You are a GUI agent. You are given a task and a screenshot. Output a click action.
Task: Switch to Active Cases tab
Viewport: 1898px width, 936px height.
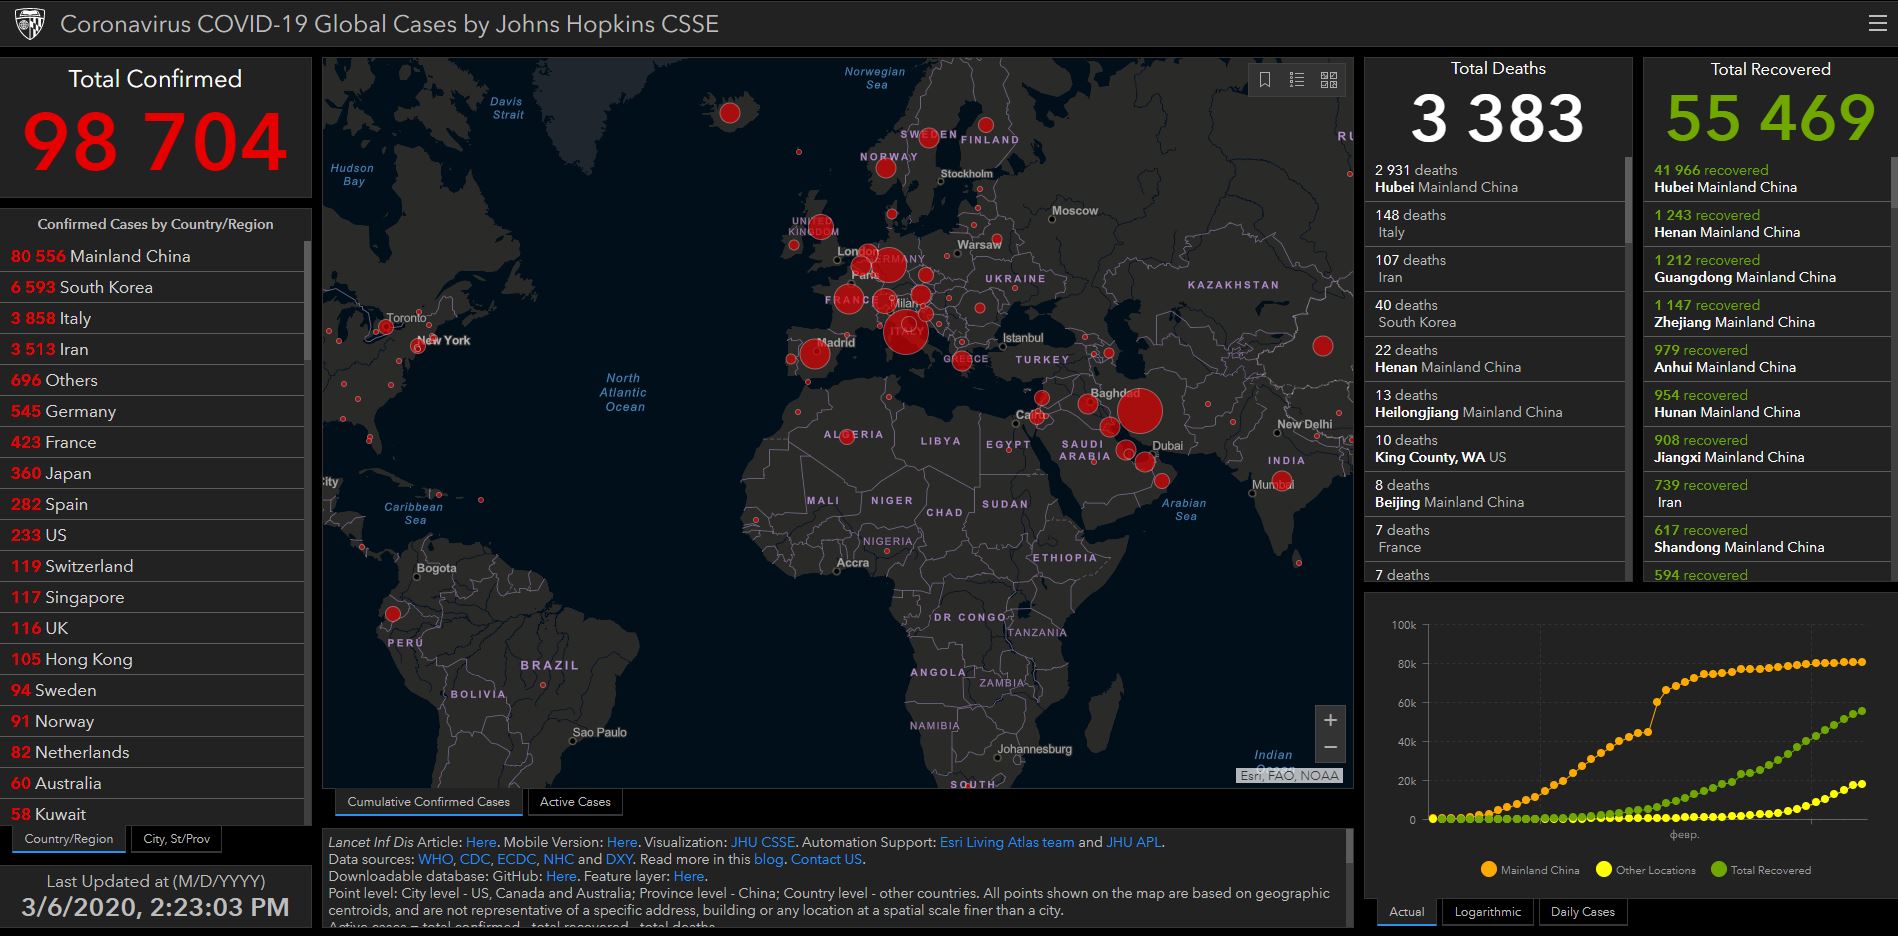[575, 802]
